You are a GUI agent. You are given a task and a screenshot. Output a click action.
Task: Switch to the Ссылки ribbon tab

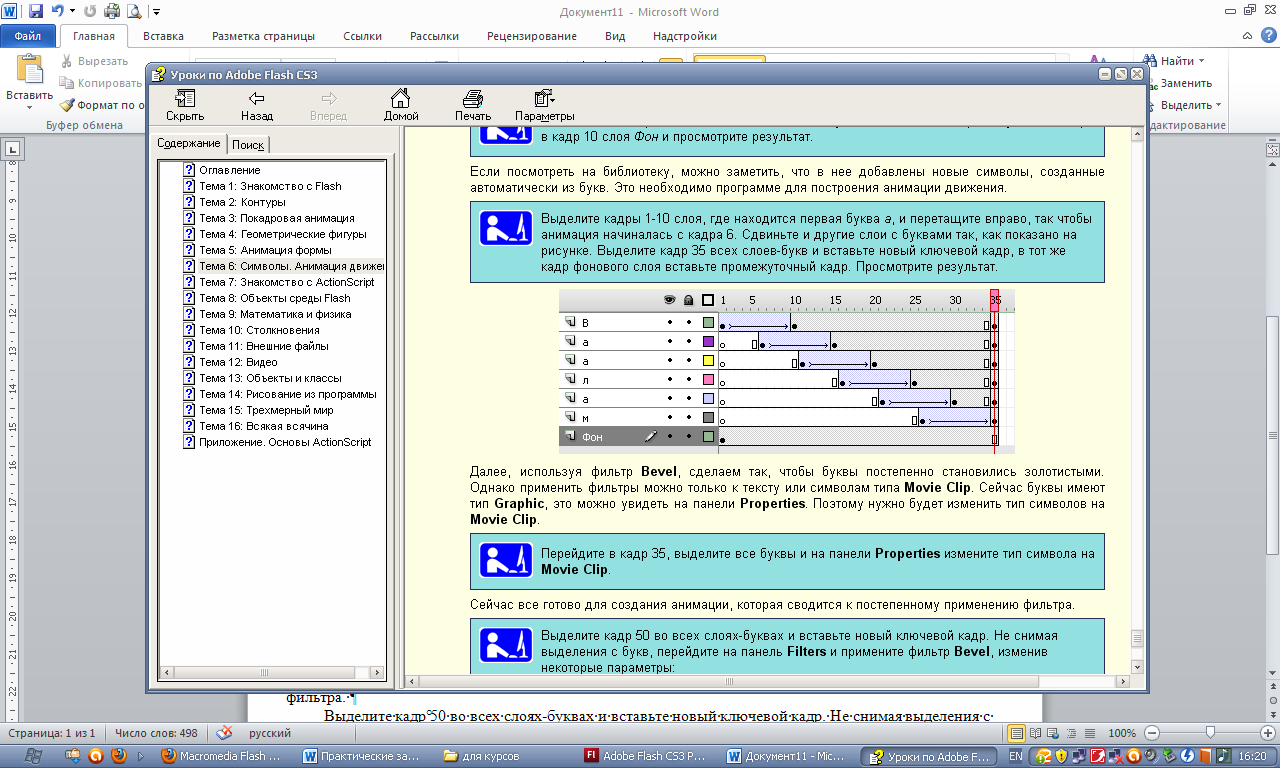(x=362, y=36)
